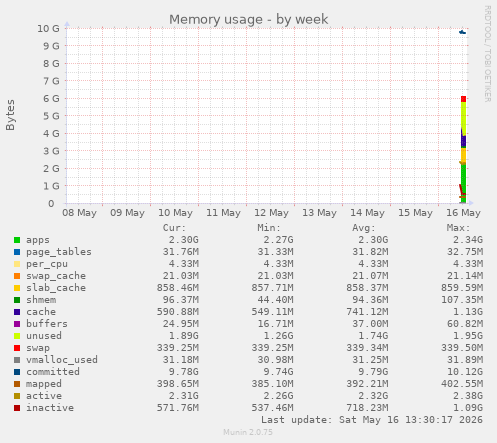Click the '08 May' x-axis label
The width and height of the screenshot is (497, 443).
click(79, 213)
